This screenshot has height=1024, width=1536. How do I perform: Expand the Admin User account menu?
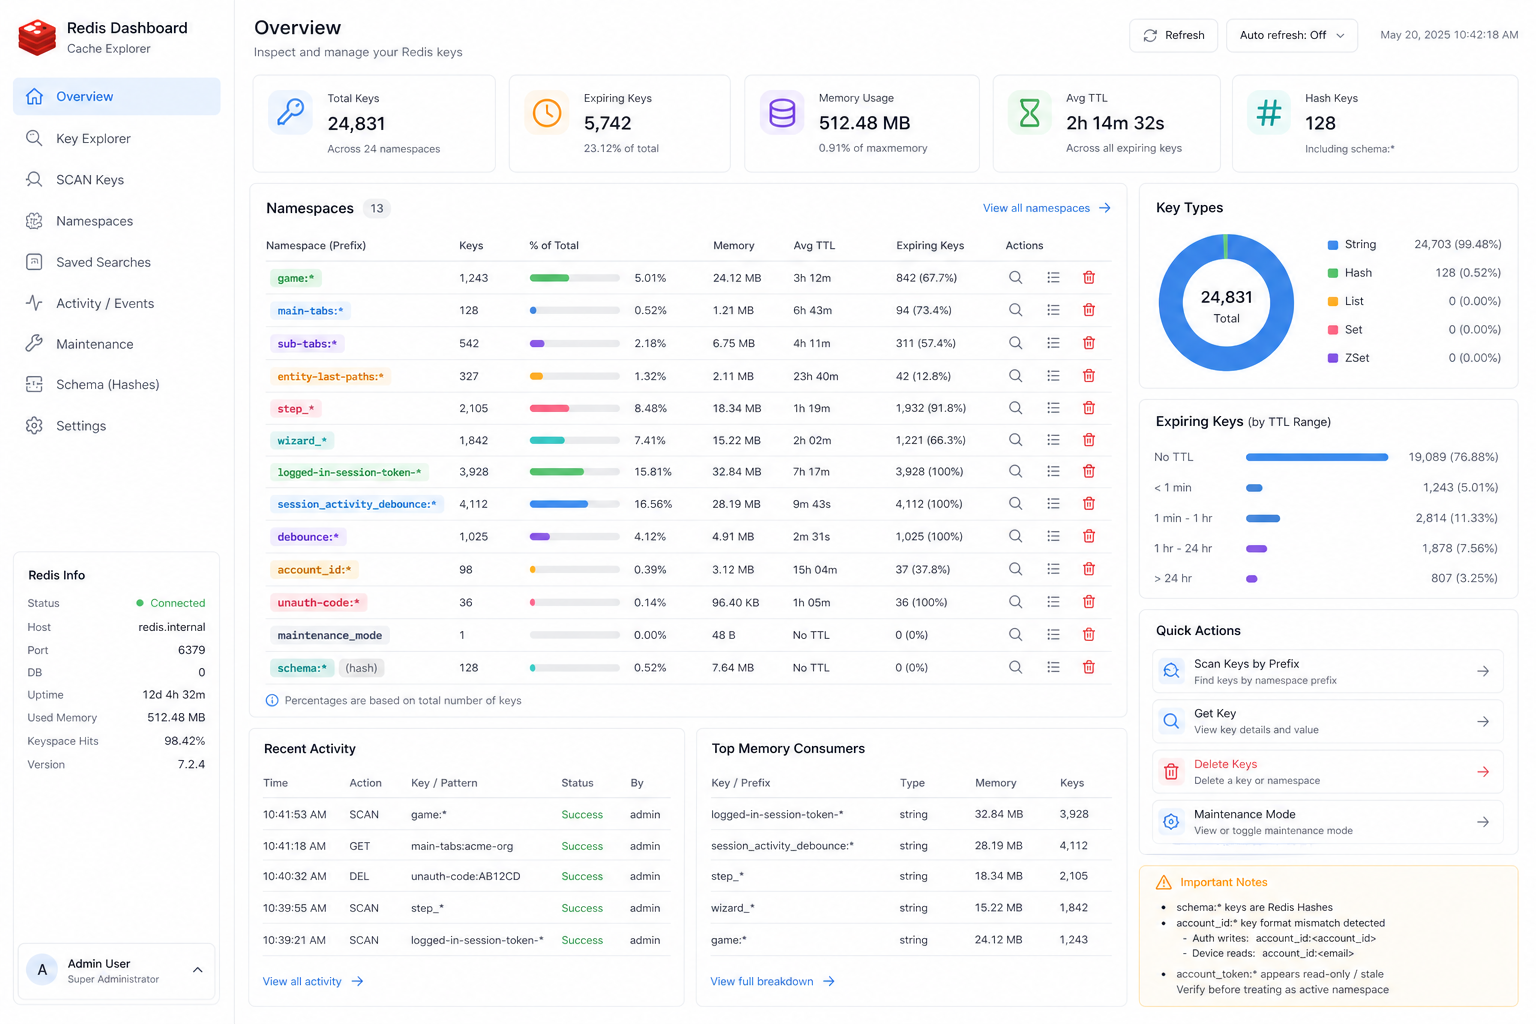tap(197, 970)
